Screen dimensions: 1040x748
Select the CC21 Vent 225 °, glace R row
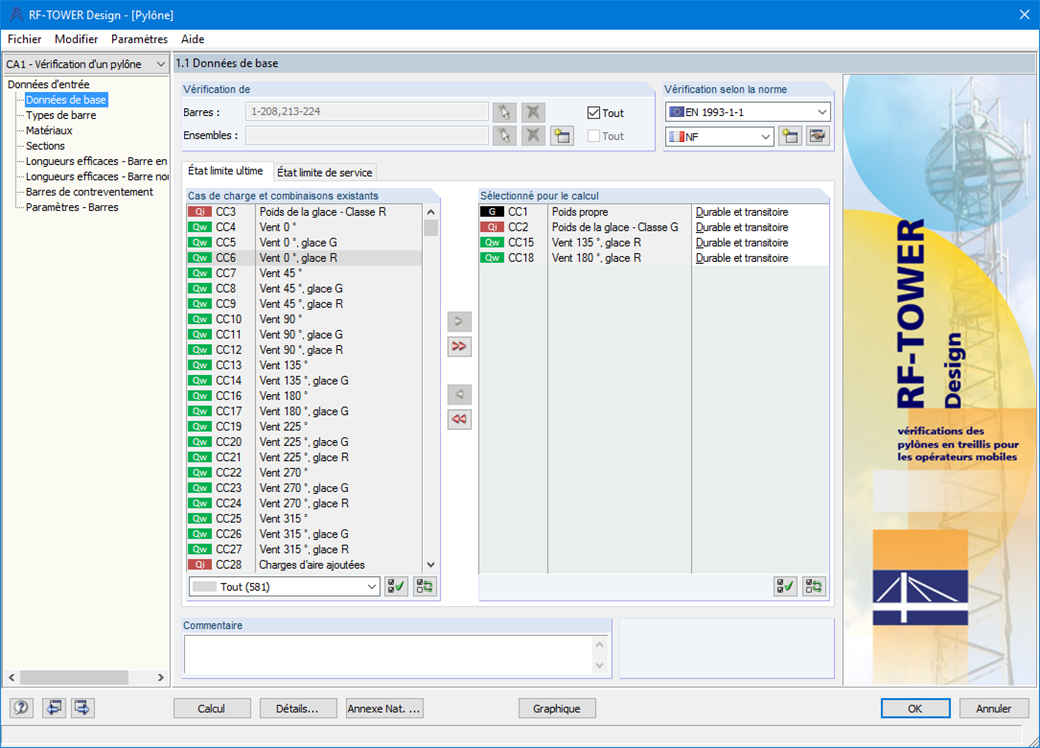coord(304,458)
